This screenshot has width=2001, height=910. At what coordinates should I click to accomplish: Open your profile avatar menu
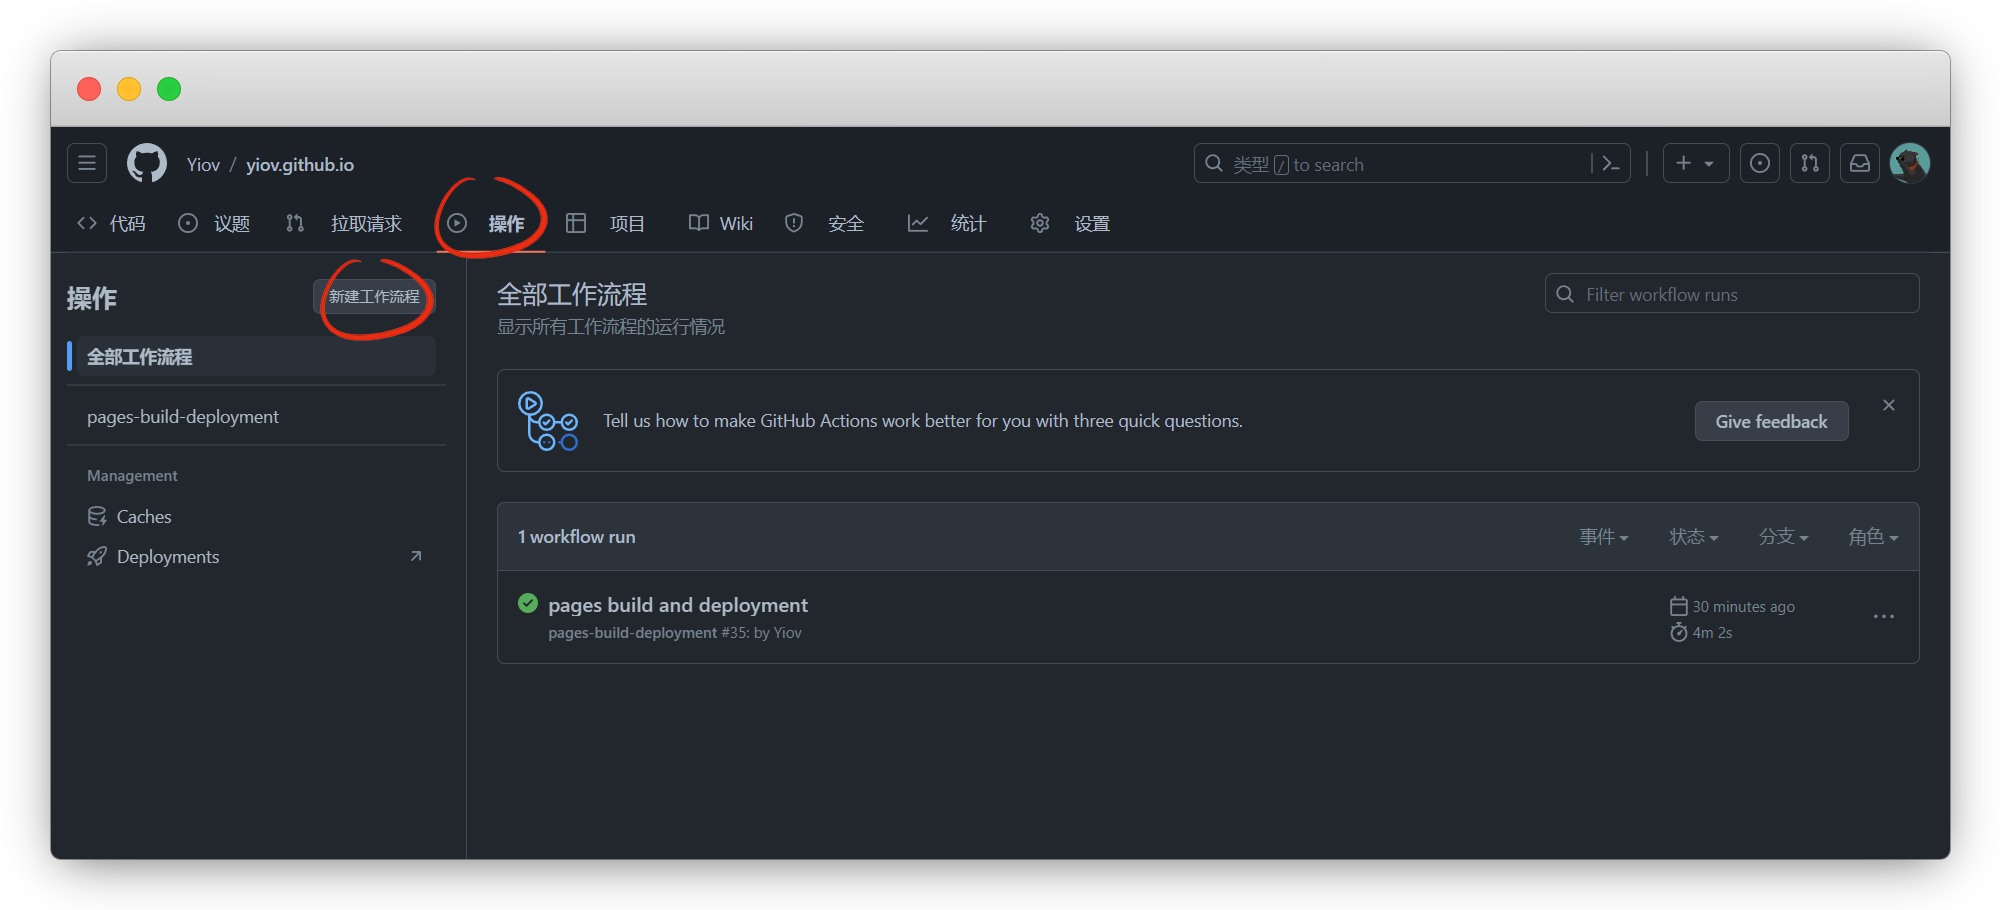pos(1910,162)
